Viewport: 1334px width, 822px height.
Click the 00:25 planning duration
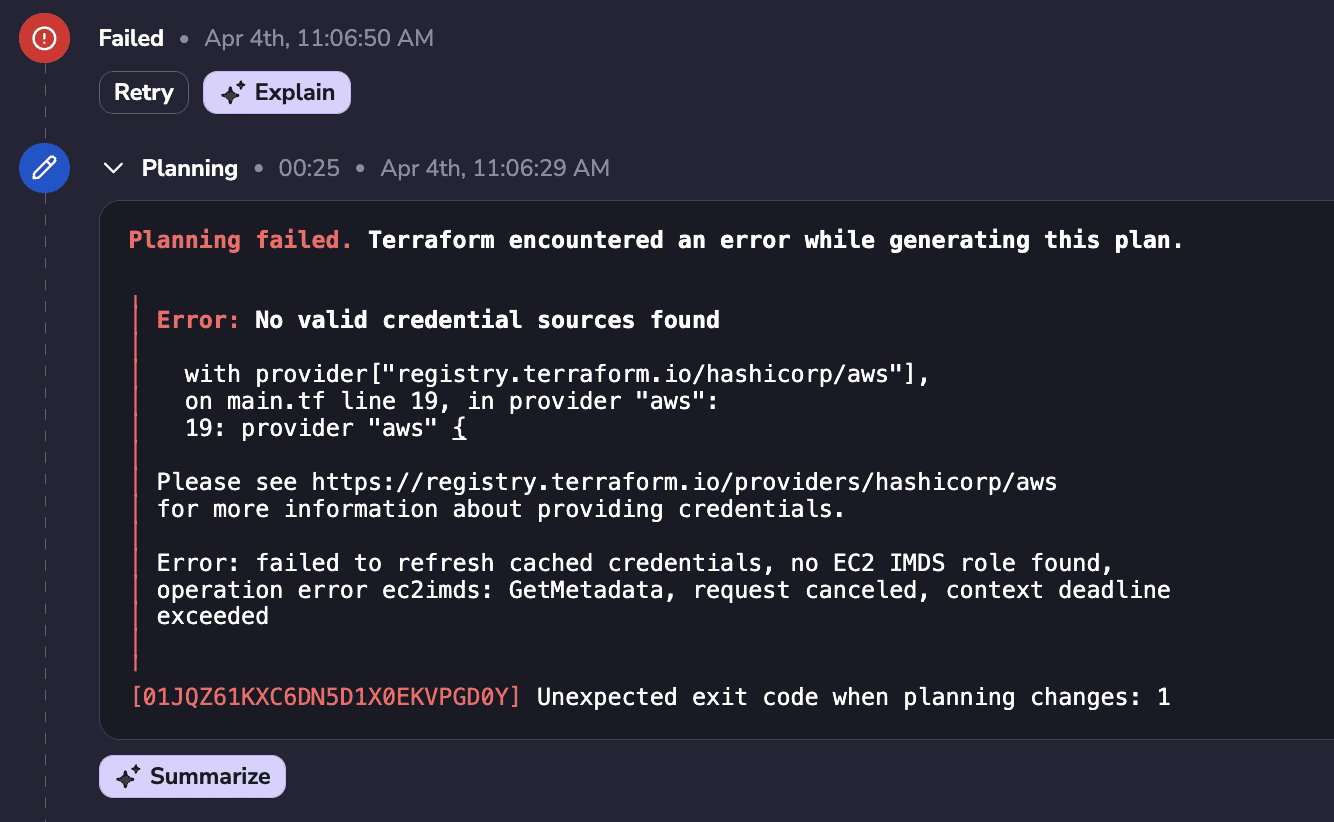click(x=309, y=168)
